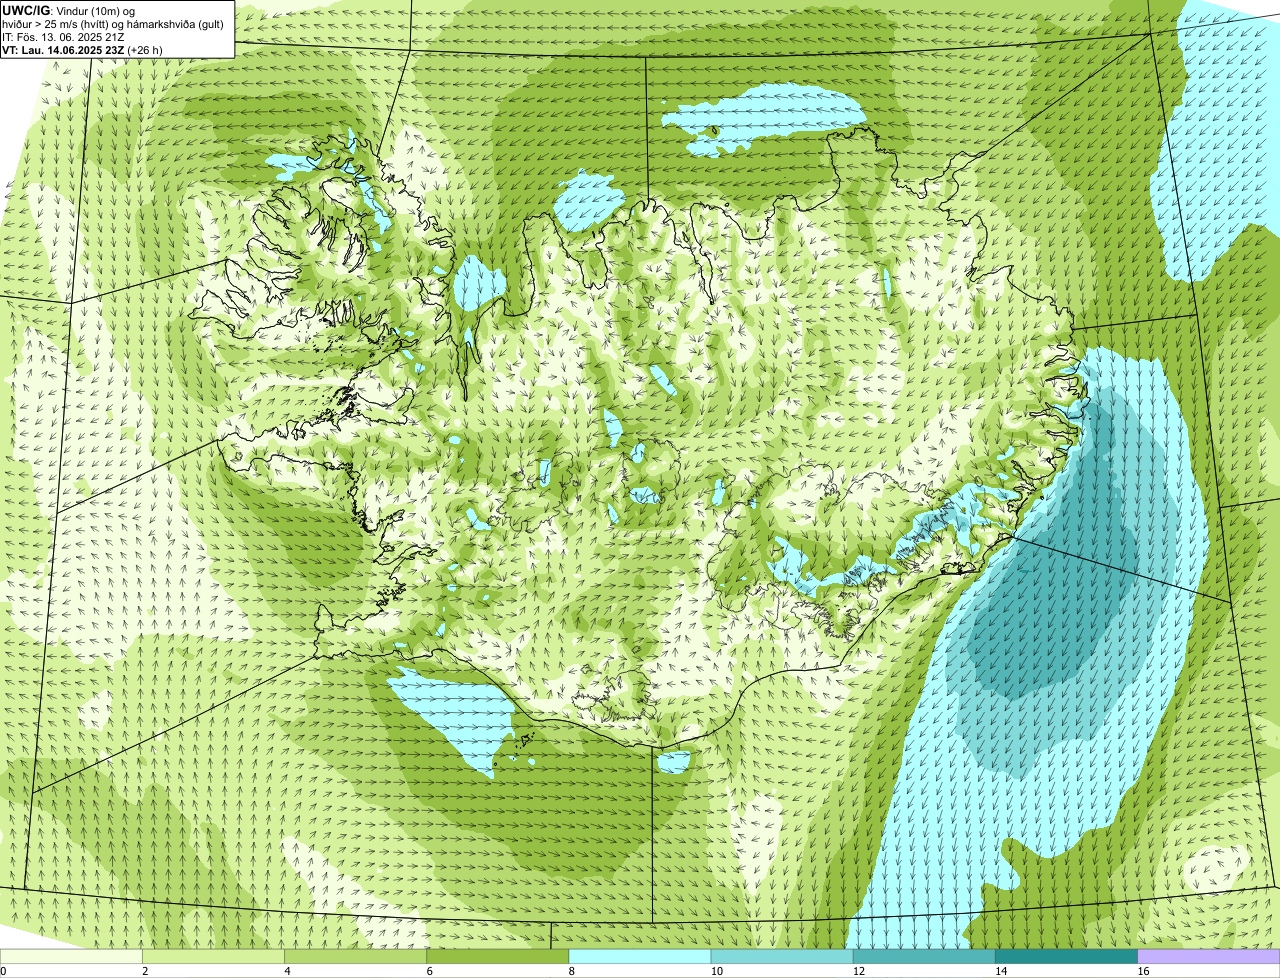1280x978 pixels.
Task: Click the legend scale label '10'
Action: [x=716, y=971]
